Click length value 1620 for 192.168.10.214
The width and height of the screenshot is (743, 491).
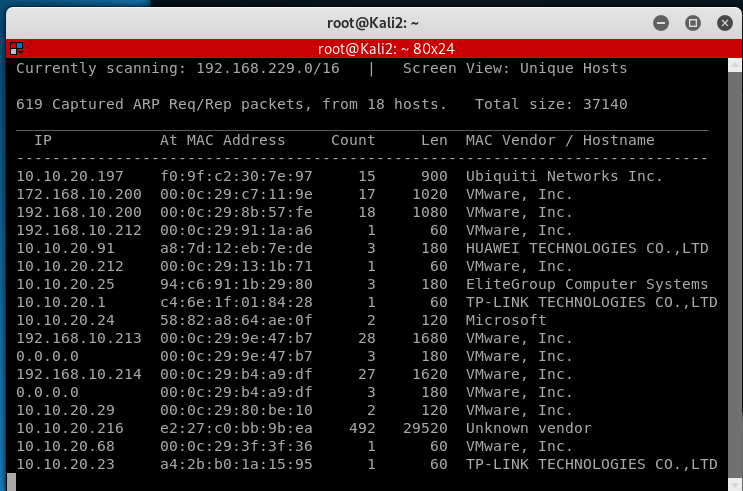[430, 374]
